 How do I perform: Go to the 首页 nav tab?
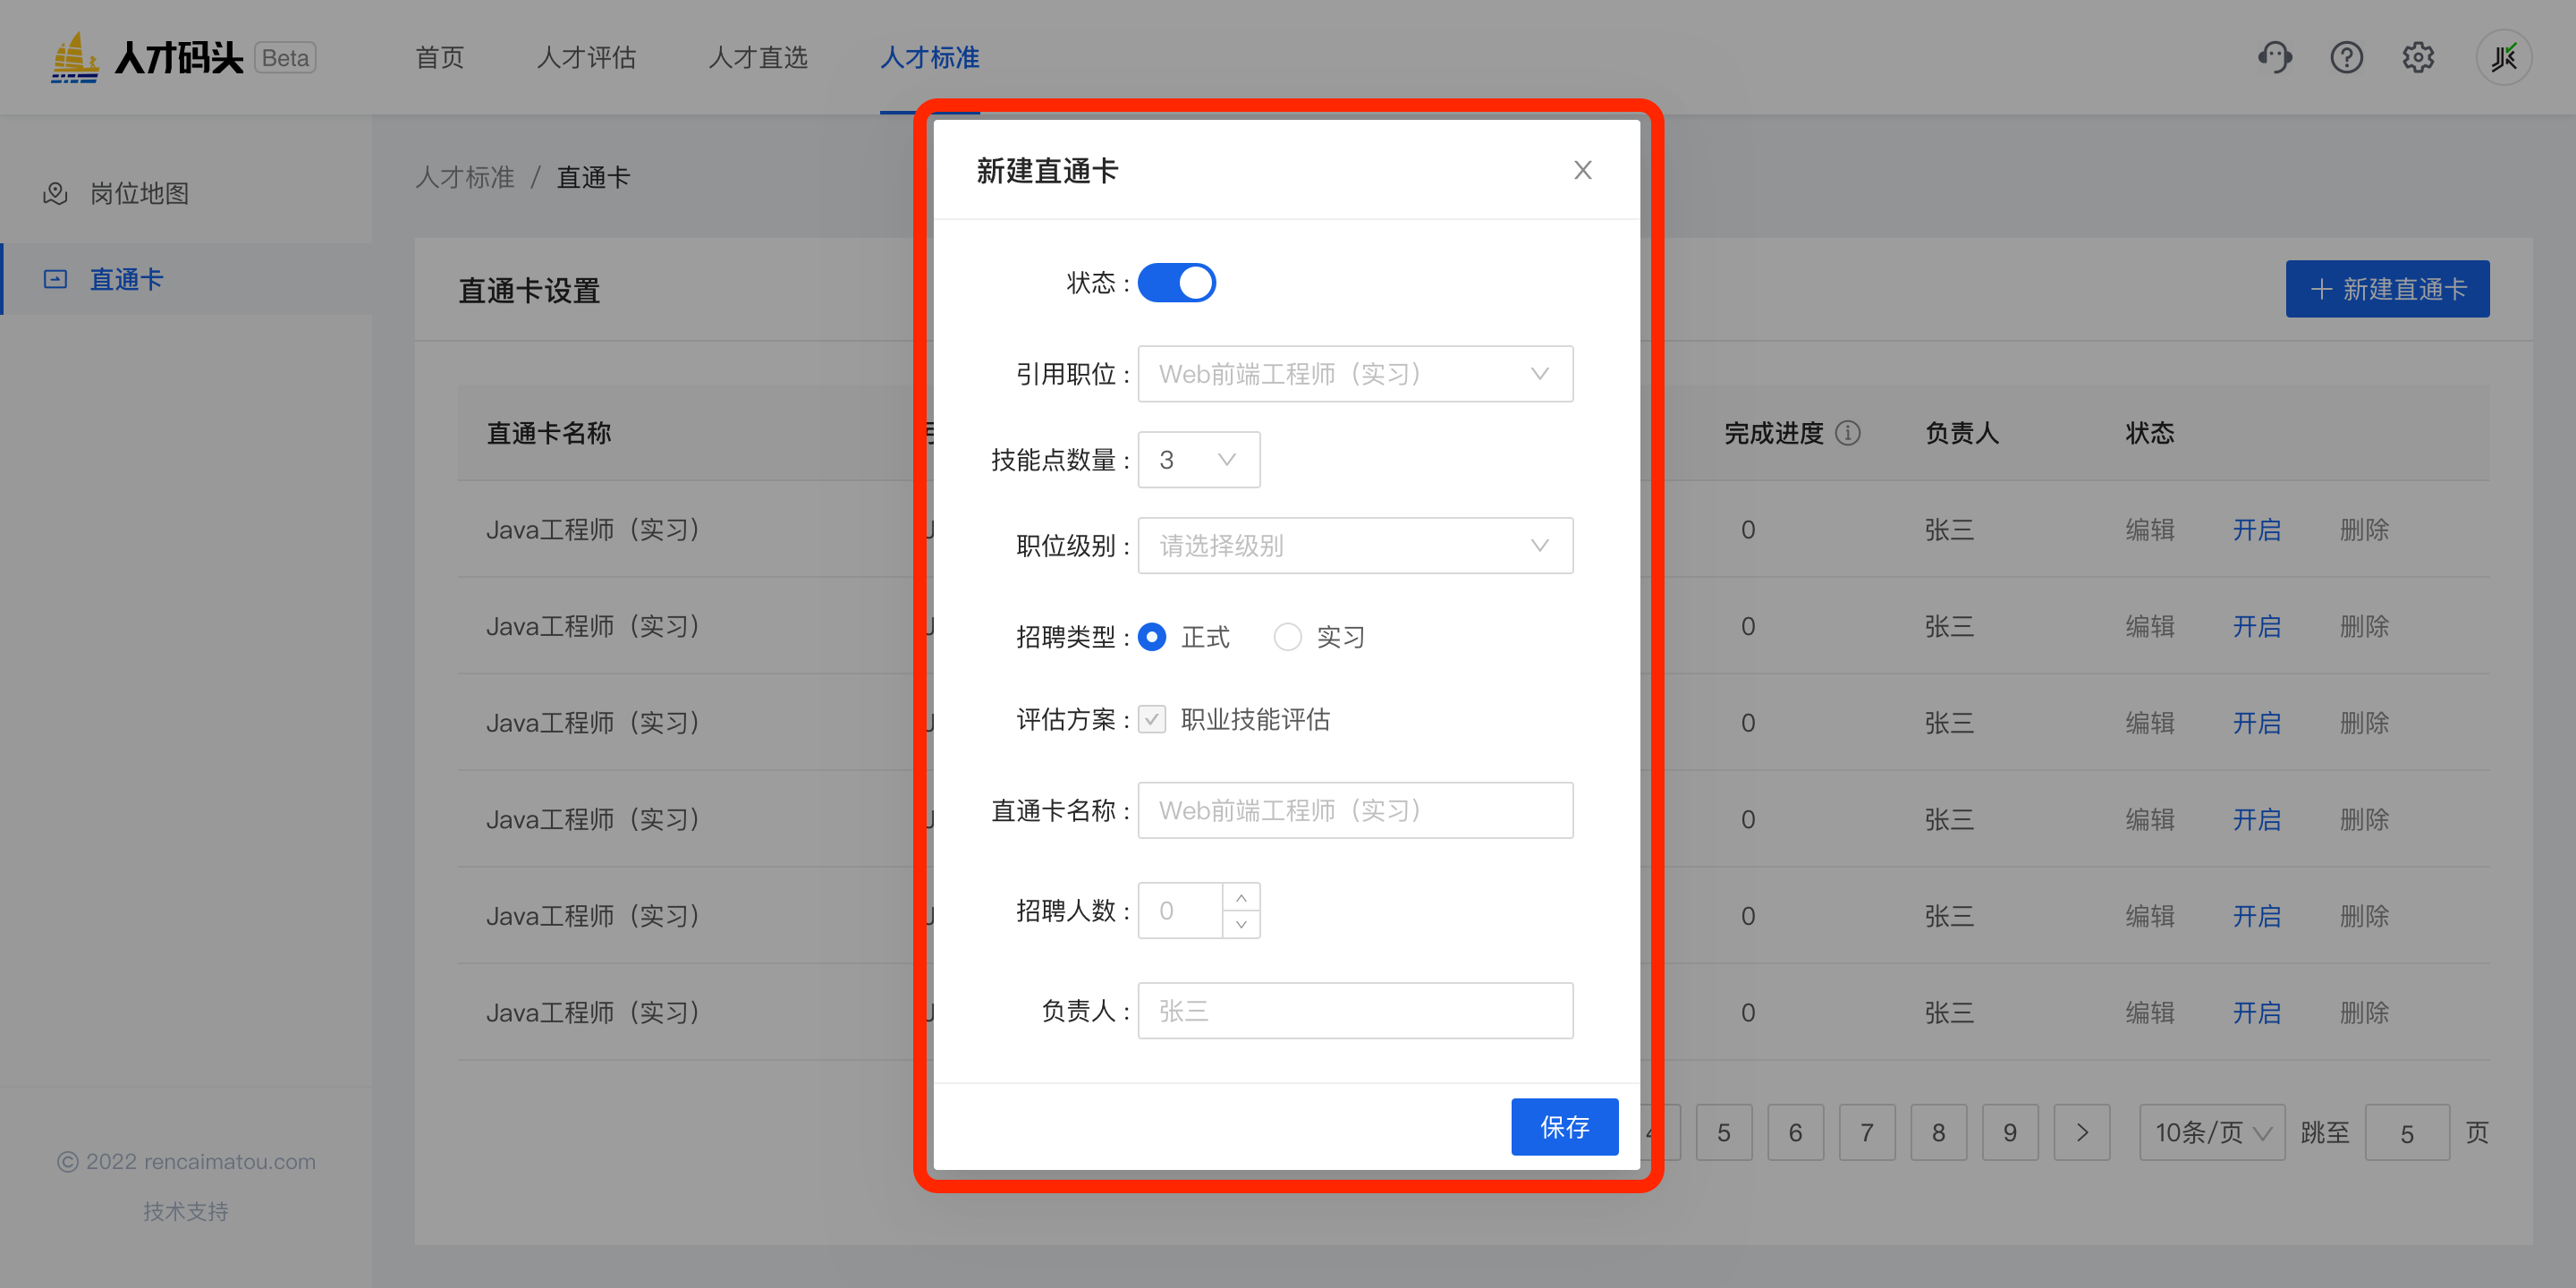click(x=440, y=57)
